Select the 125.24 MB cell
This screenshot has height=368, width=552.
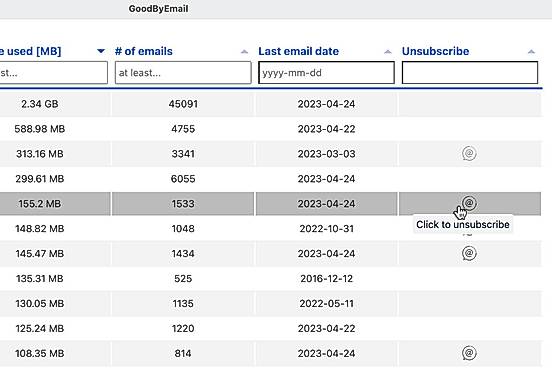point(55,329)
